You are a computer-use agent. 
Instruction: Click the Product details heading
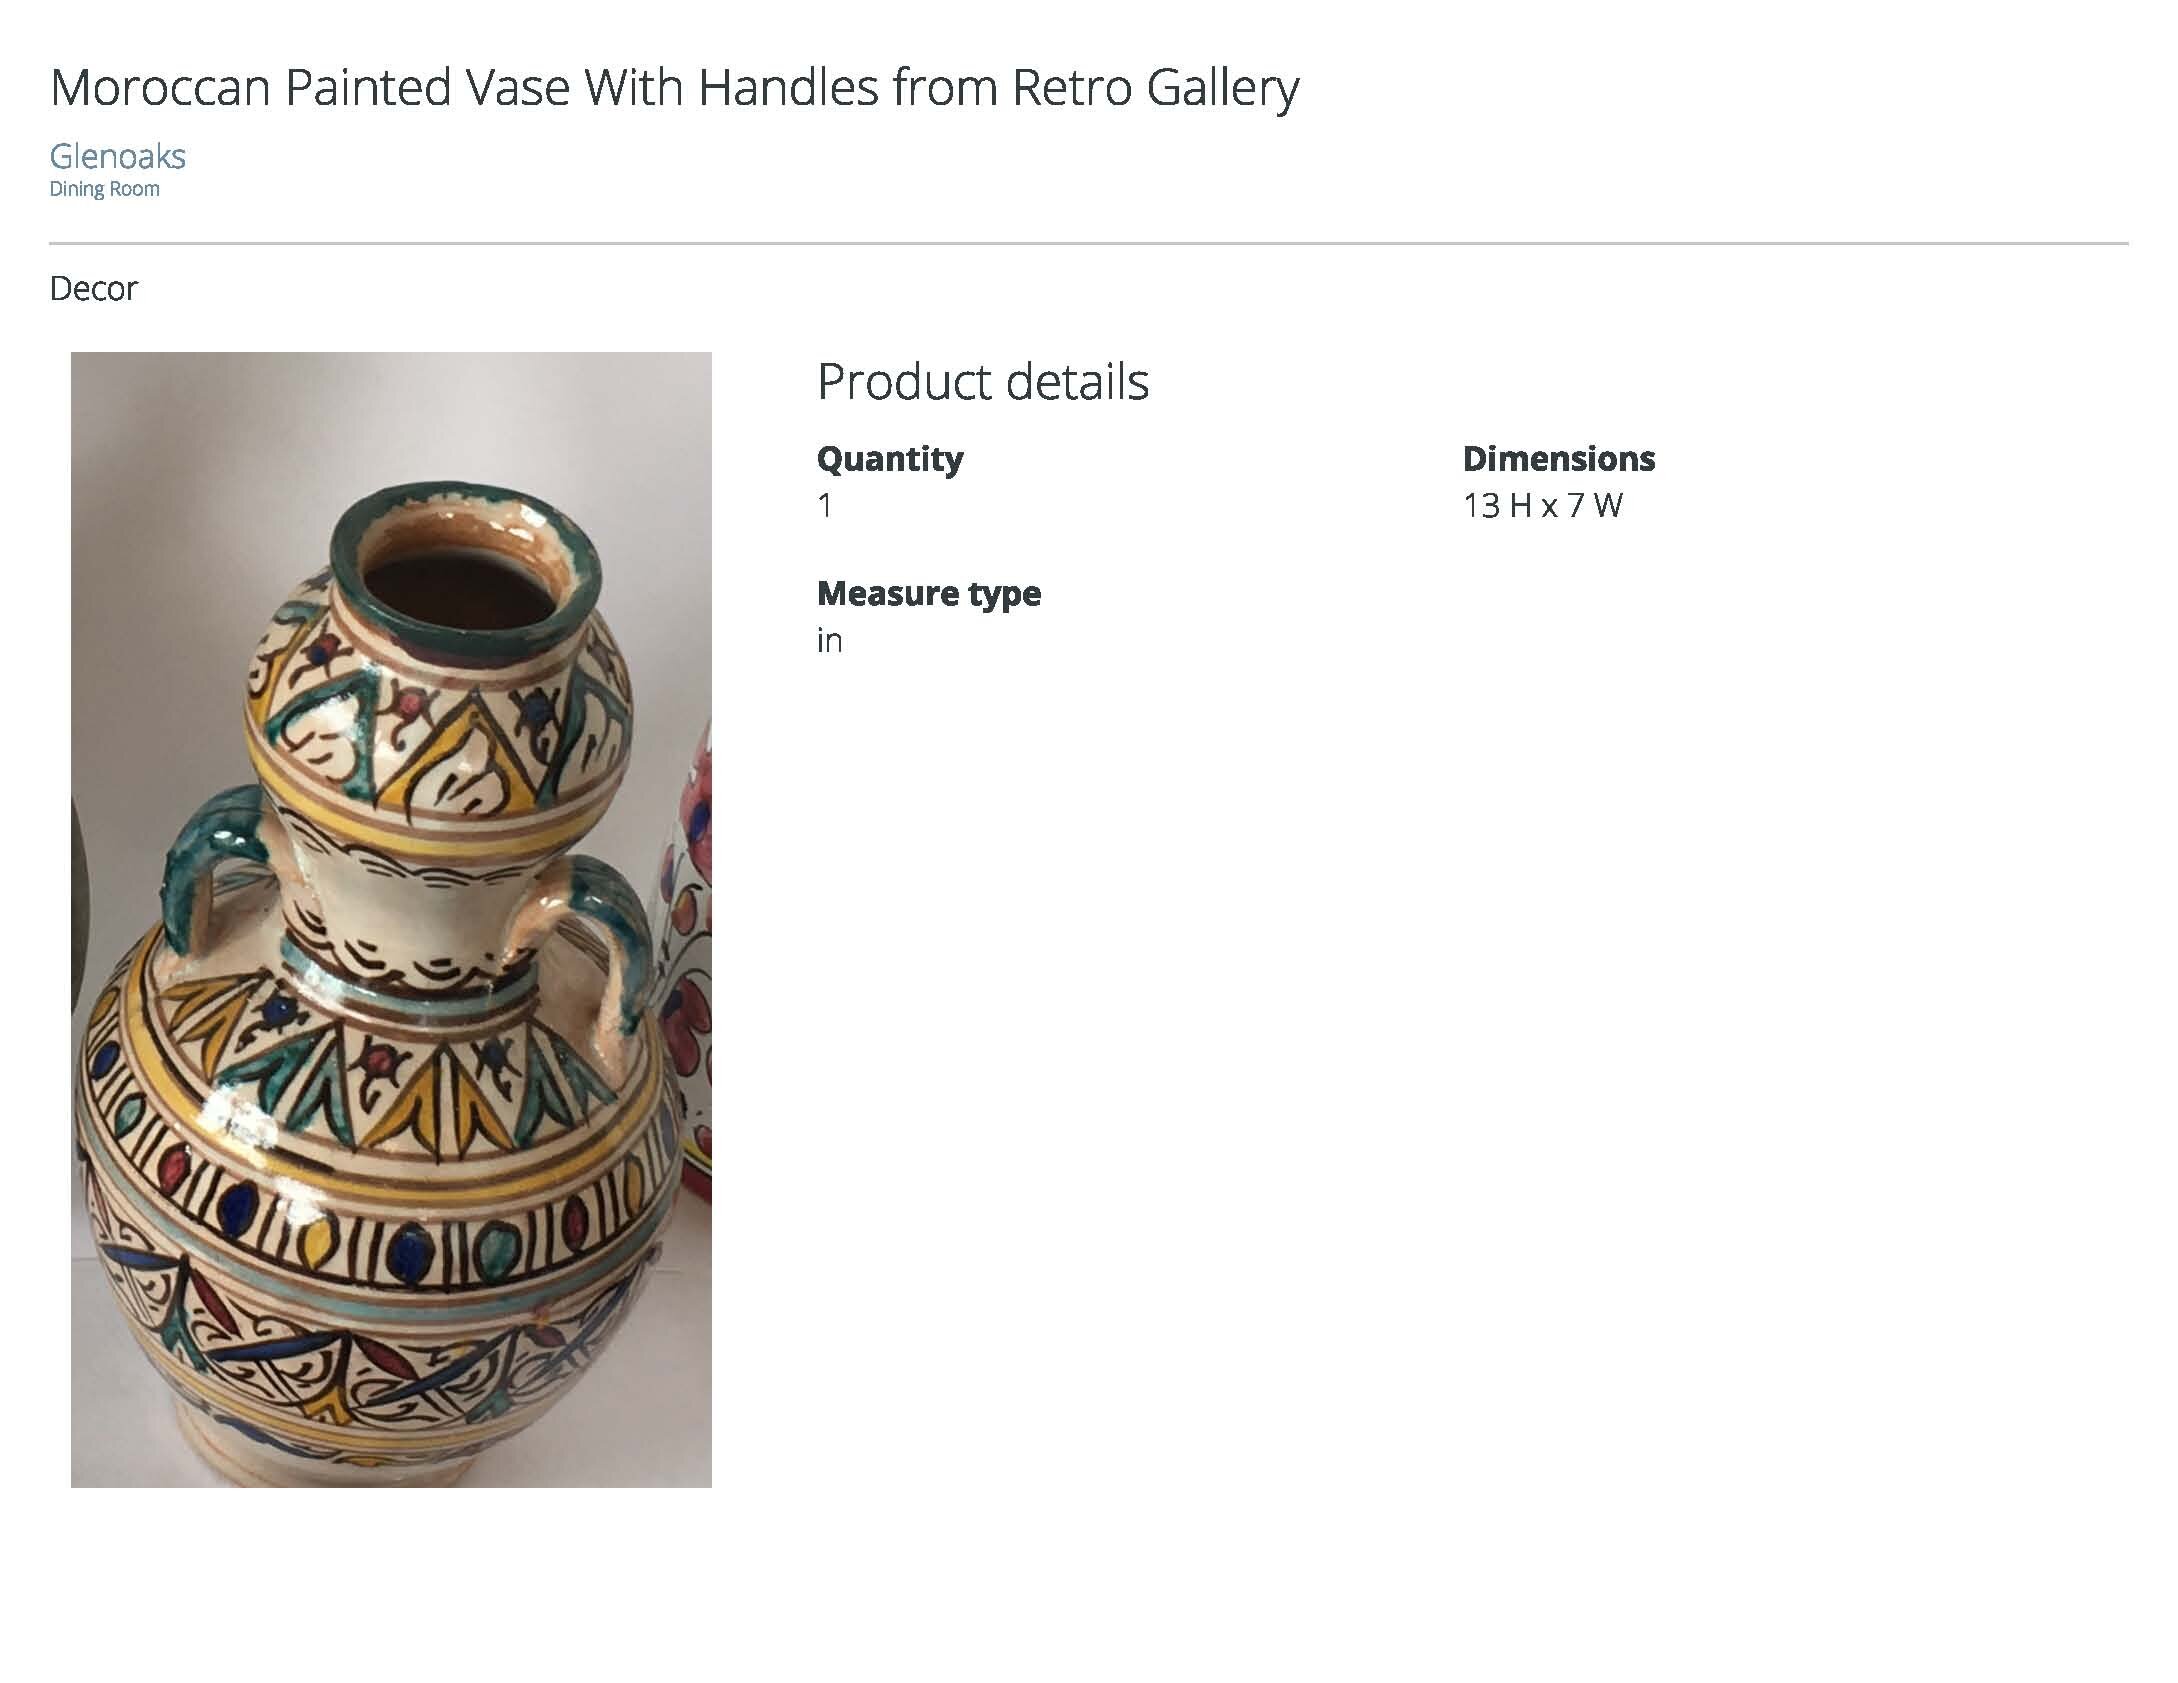pyautogui.click(x=982, y=381)
